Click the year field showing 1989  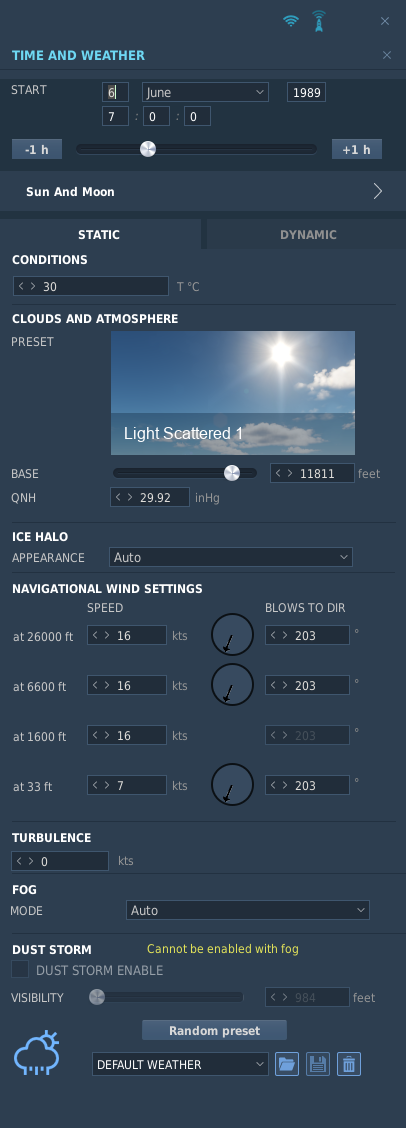(x=306, y=92)
